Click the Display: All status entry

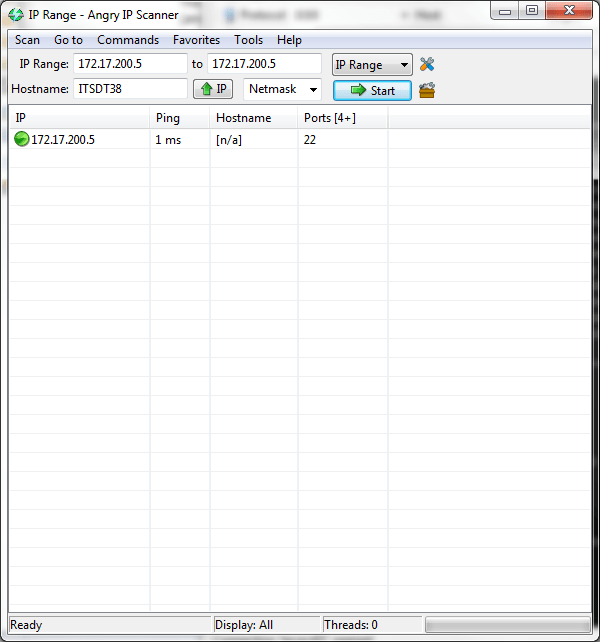[244, 625]
